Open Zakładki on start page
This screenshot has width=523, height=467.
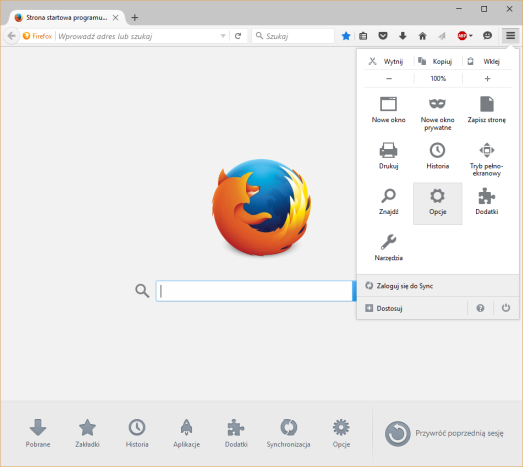click(x=87, y=433)
